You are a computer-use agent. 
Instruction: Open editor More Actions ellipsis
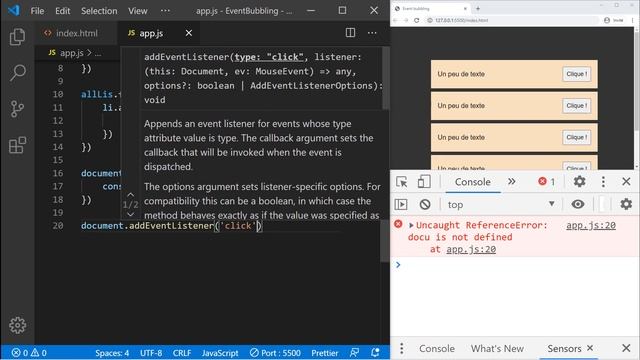click(x=372, y=33)
